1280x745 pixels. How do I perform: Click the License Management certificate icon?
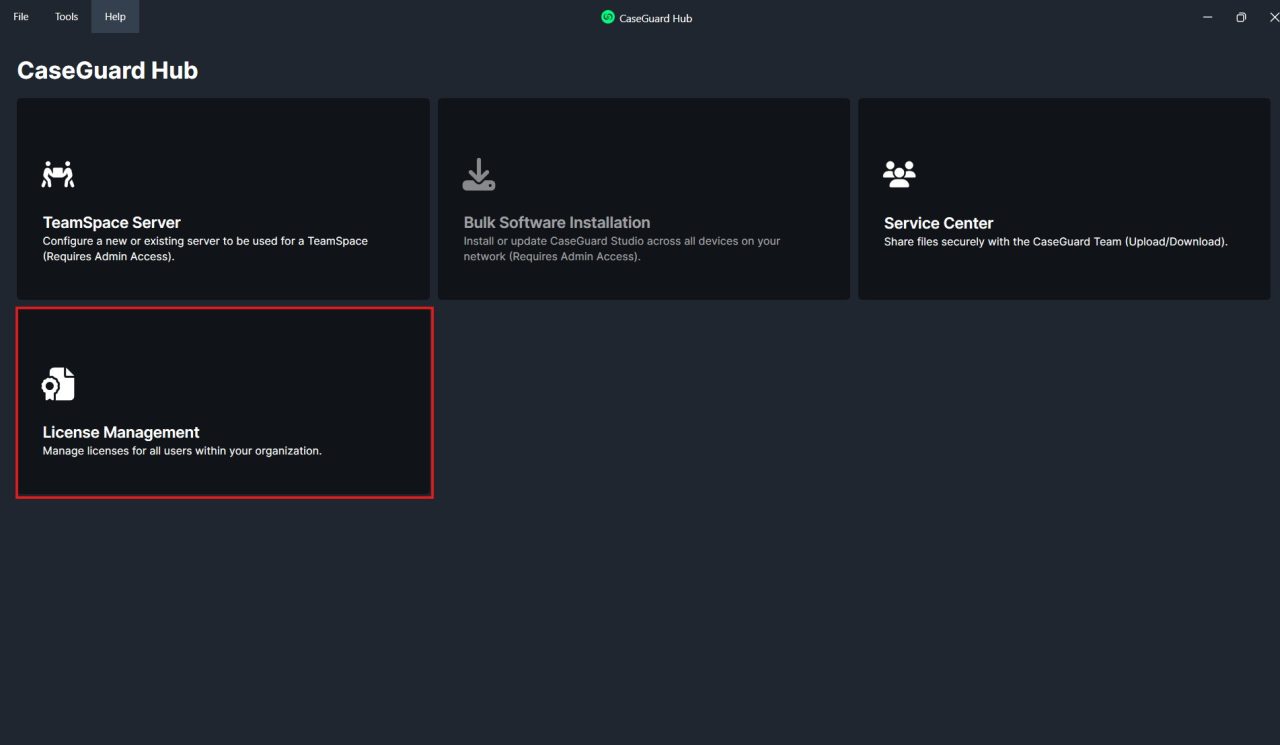pos(59,384)
